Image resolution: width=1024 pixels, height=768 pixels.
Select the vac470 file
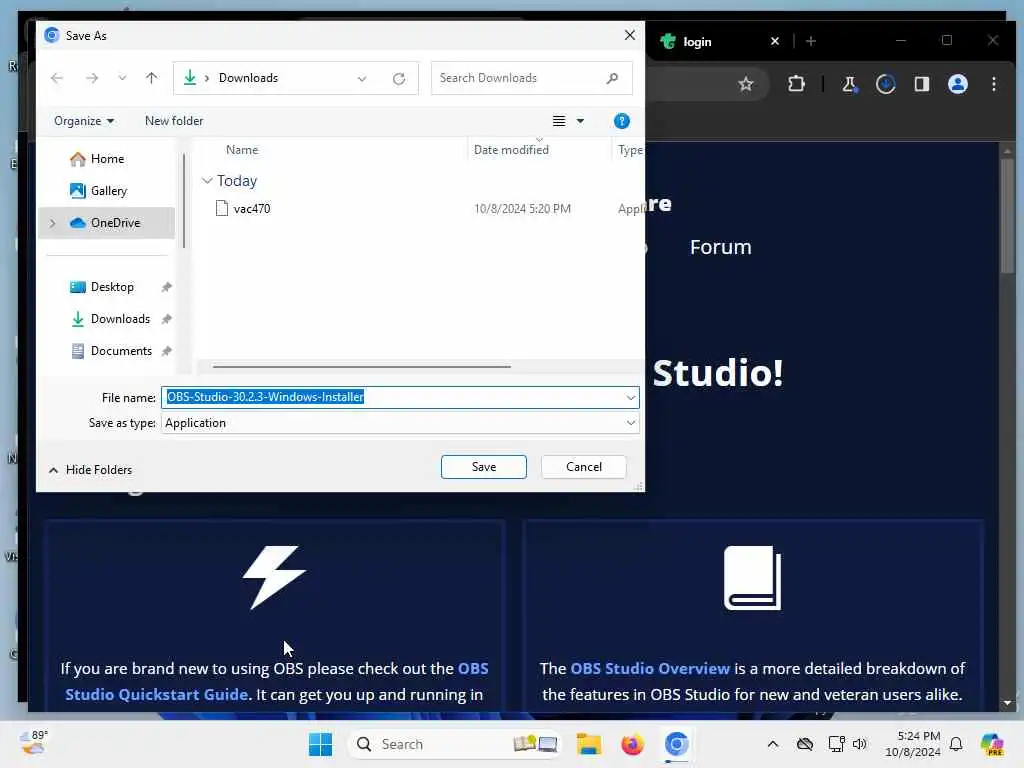[x=251, y=209]
